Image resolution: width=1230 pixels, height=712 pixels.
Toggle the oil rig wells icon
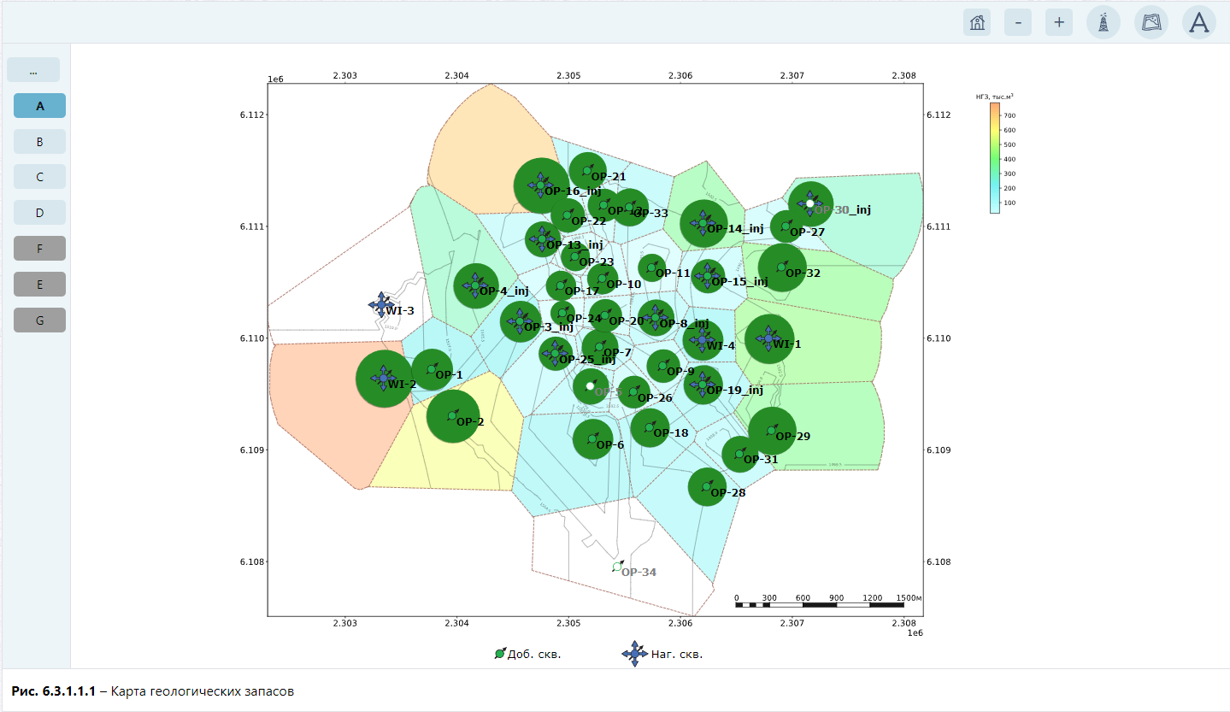click(x=1103, y=22)
